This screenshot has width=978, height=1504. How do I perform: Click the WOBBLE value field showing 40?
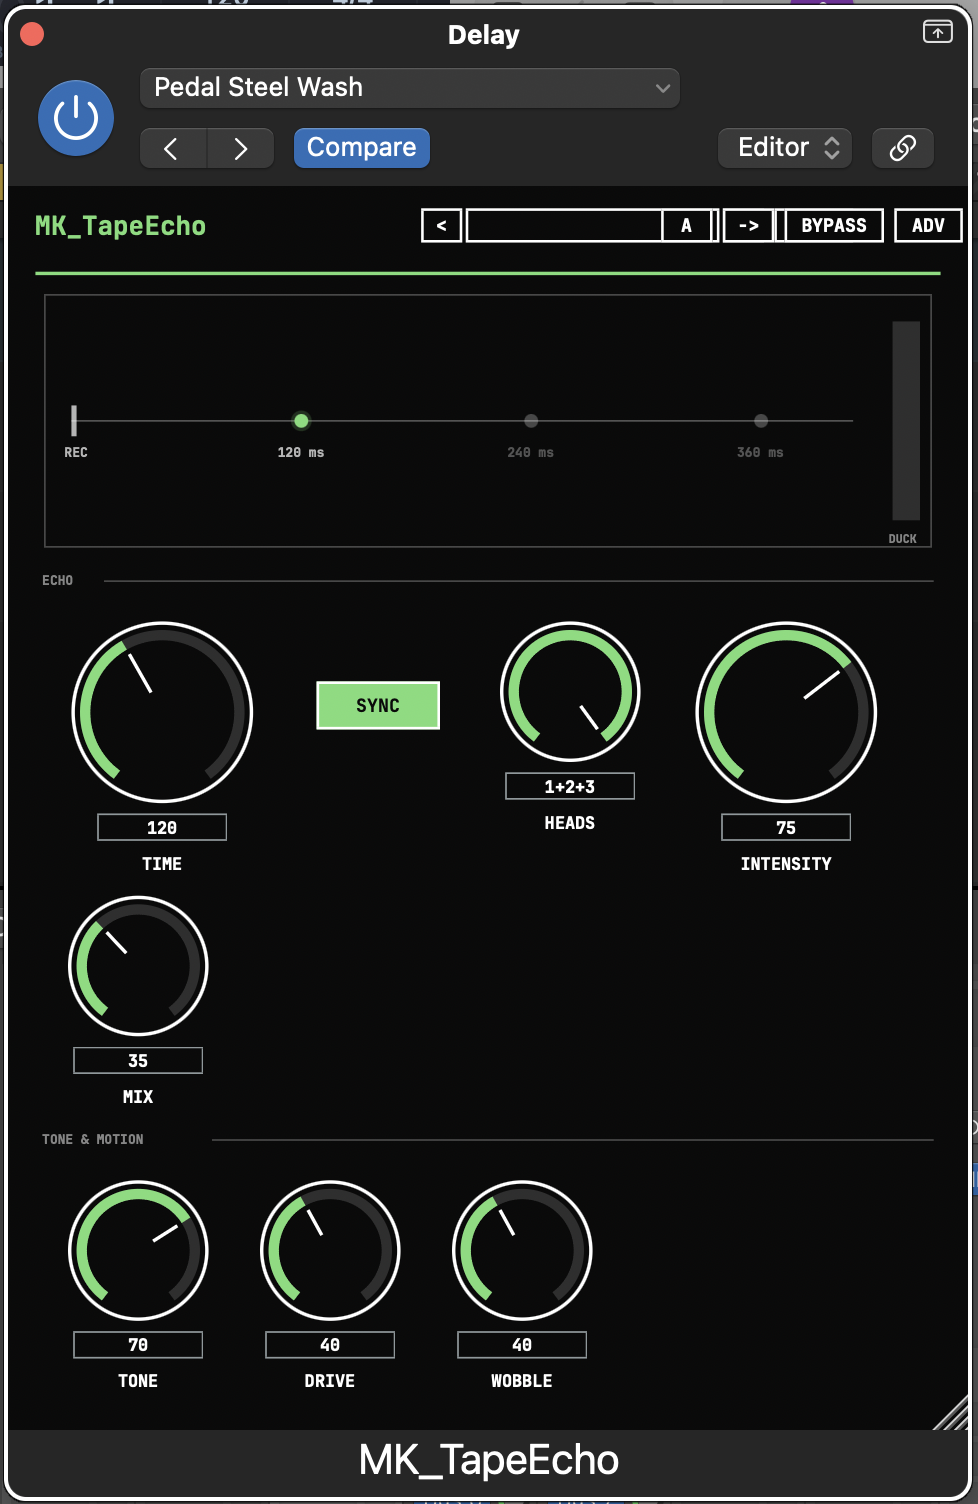point(522,1345)
